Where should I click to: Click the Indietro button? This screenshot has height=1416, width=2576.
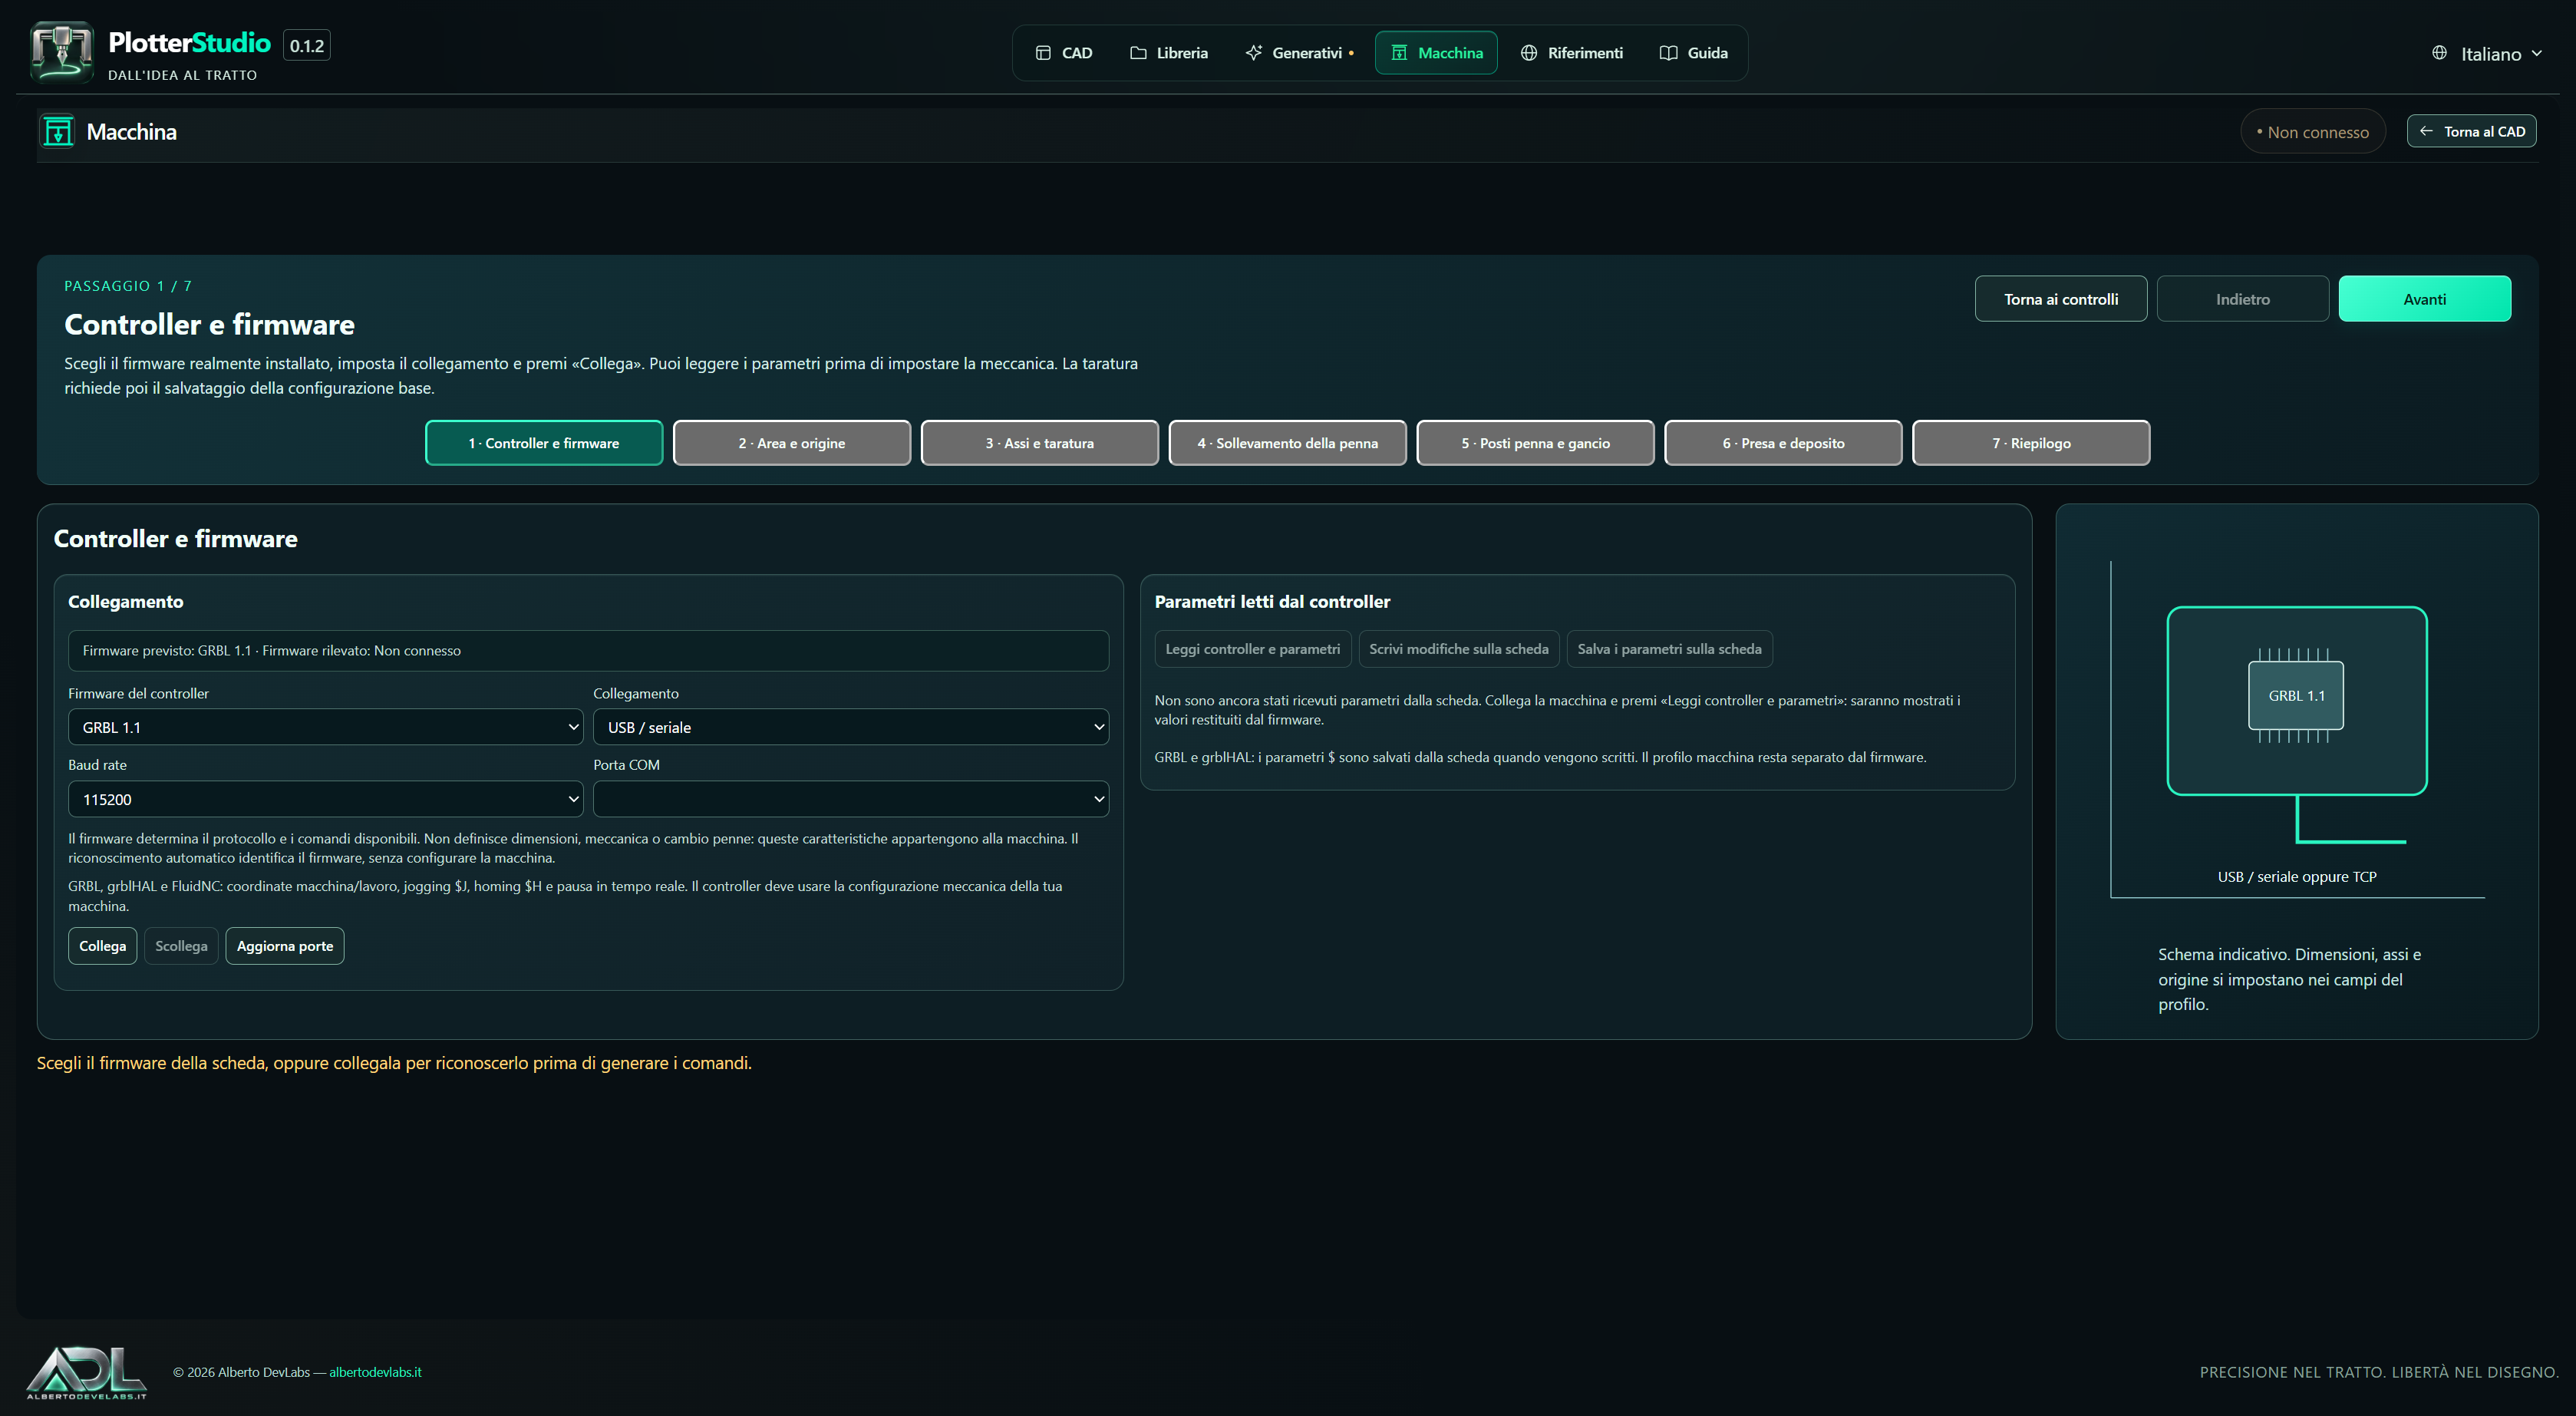(2242, 299)
